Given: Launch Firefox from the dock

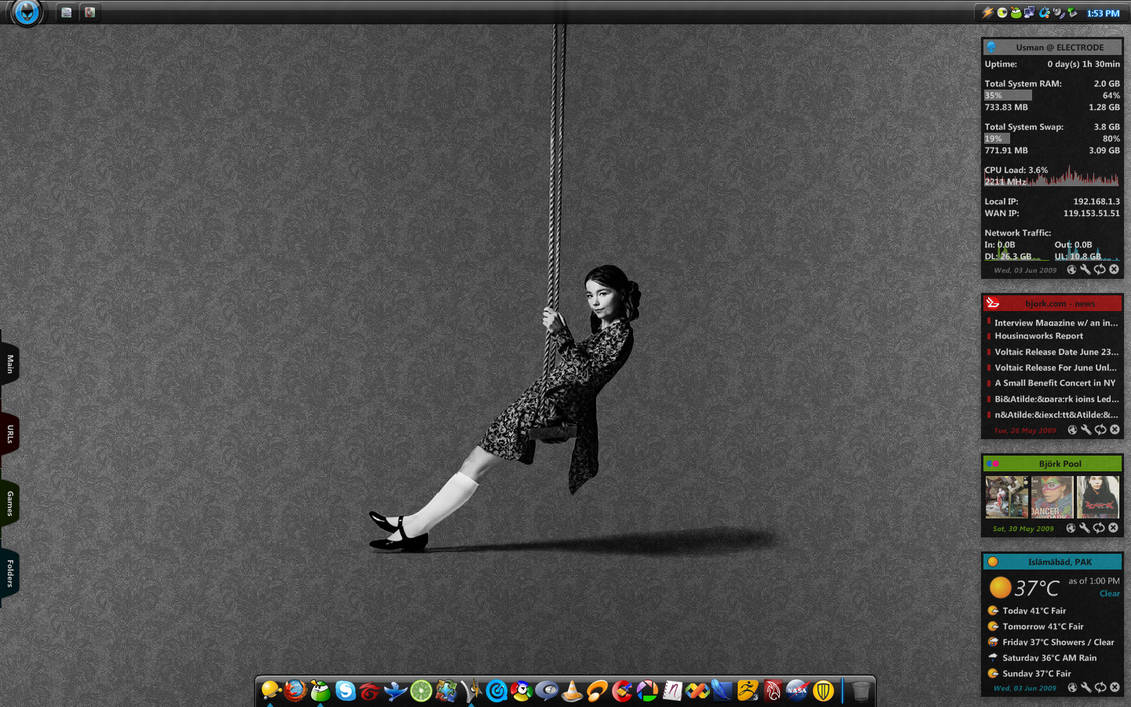Looking at the screenshot, I should [x=294, y=691].
